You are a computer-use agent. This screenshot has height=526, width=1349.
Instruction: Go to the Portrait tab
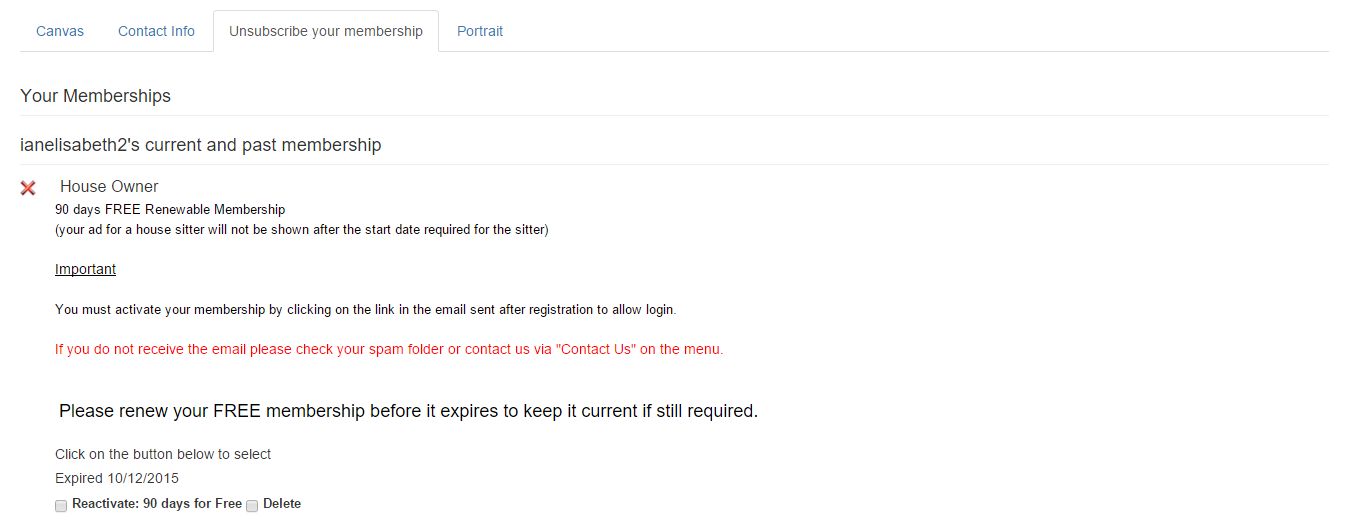[480, 31]
